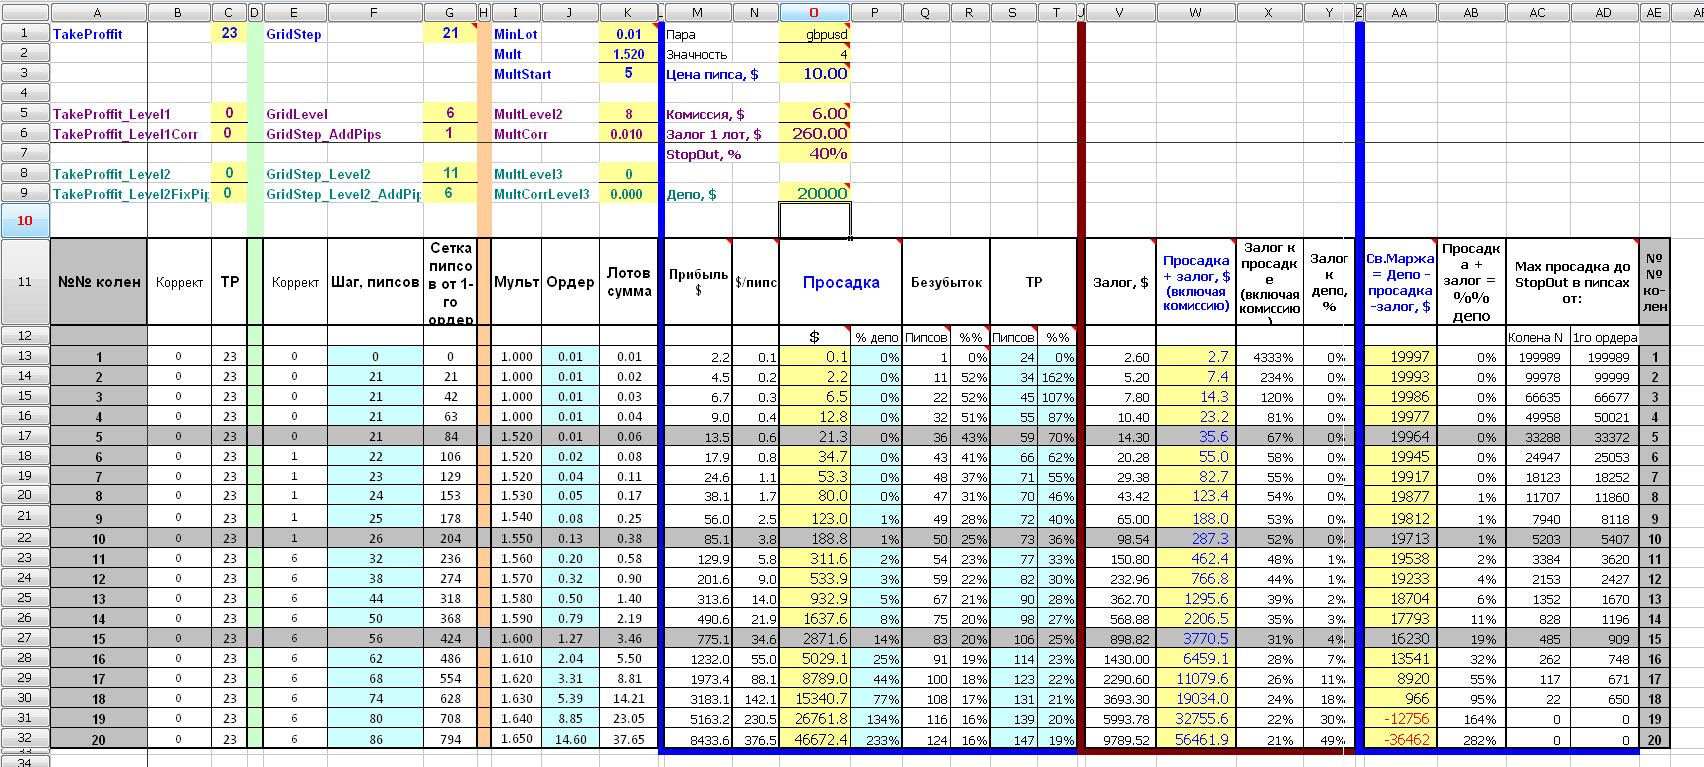Click the margin value 260.00 cell

(x=814, y=134)
